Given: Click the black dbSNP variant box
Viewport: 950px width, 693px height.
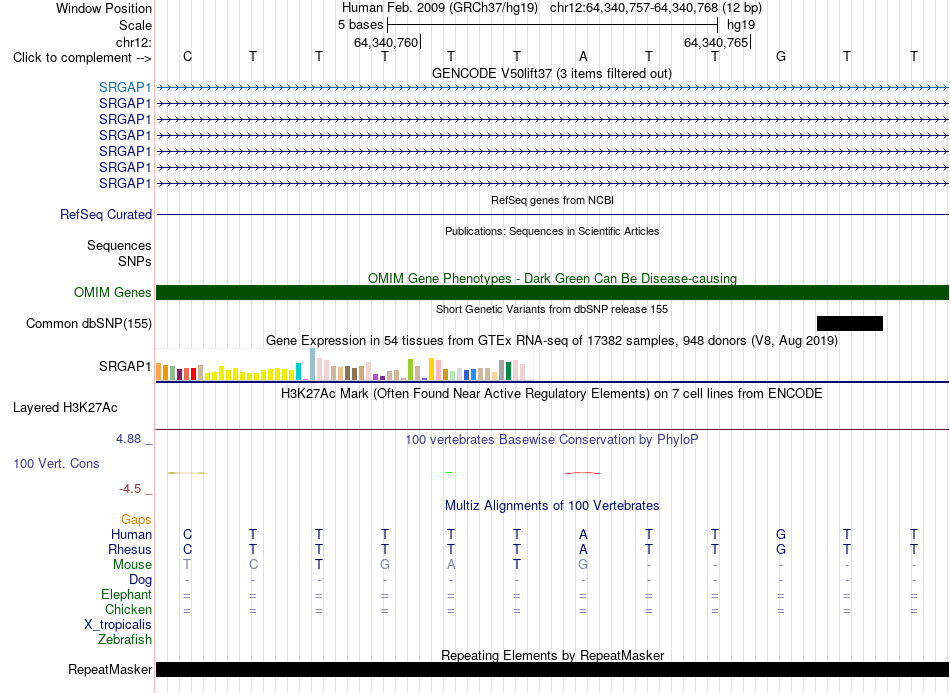Looking at the screenshot, I should click(x=849, y=323).
